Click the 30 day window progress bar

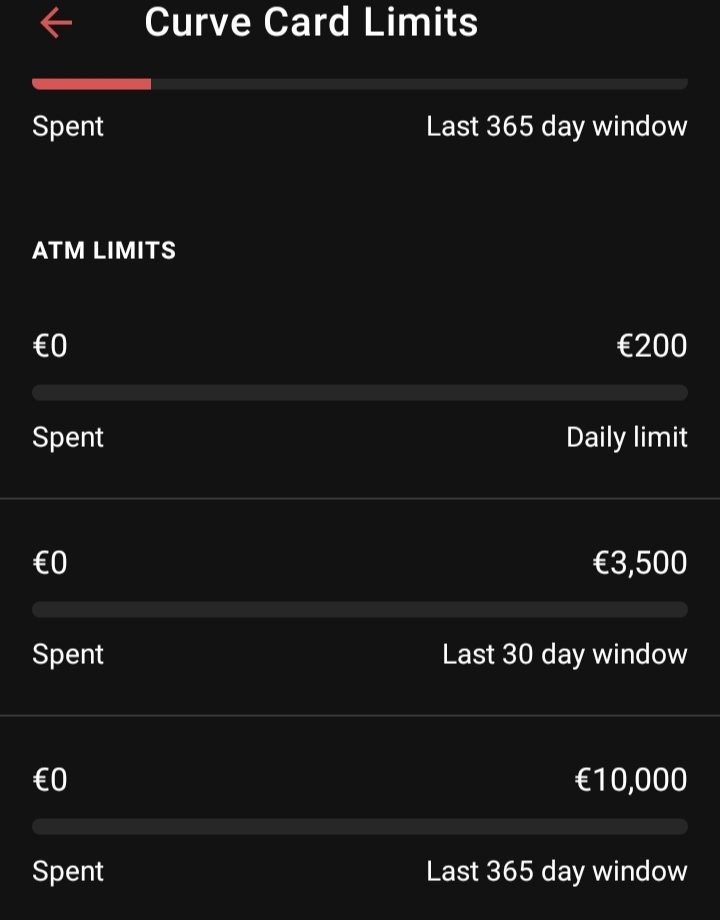point(360,610)
